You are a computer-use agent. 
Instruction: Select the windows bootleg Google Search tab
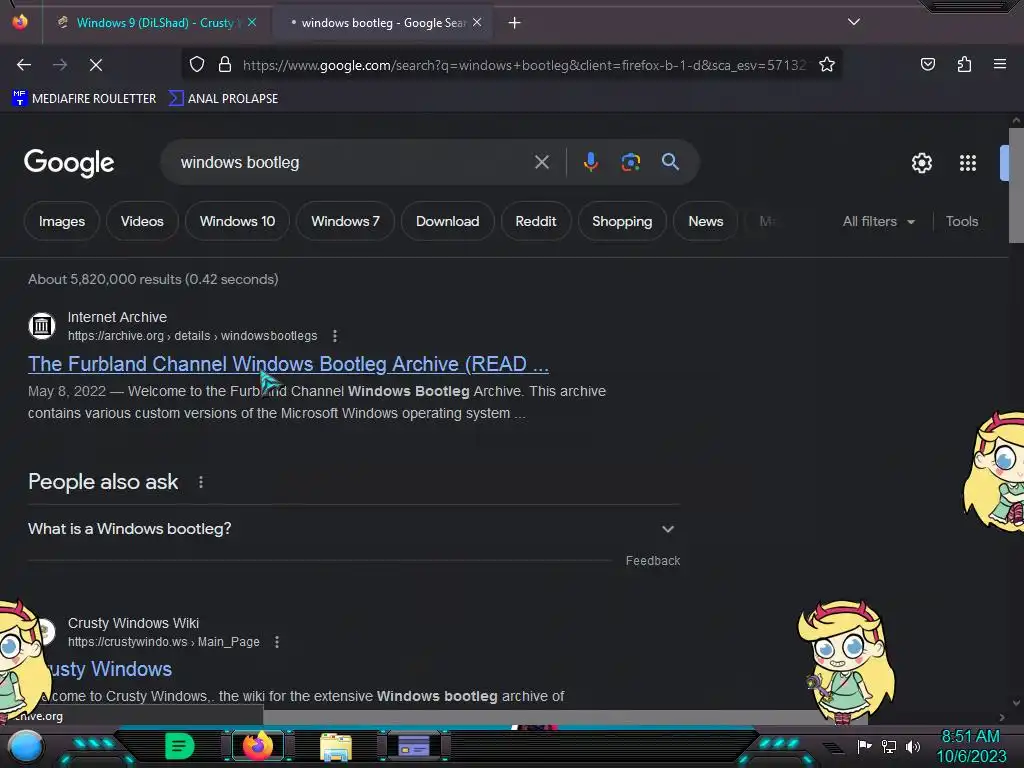pos(383,23)
